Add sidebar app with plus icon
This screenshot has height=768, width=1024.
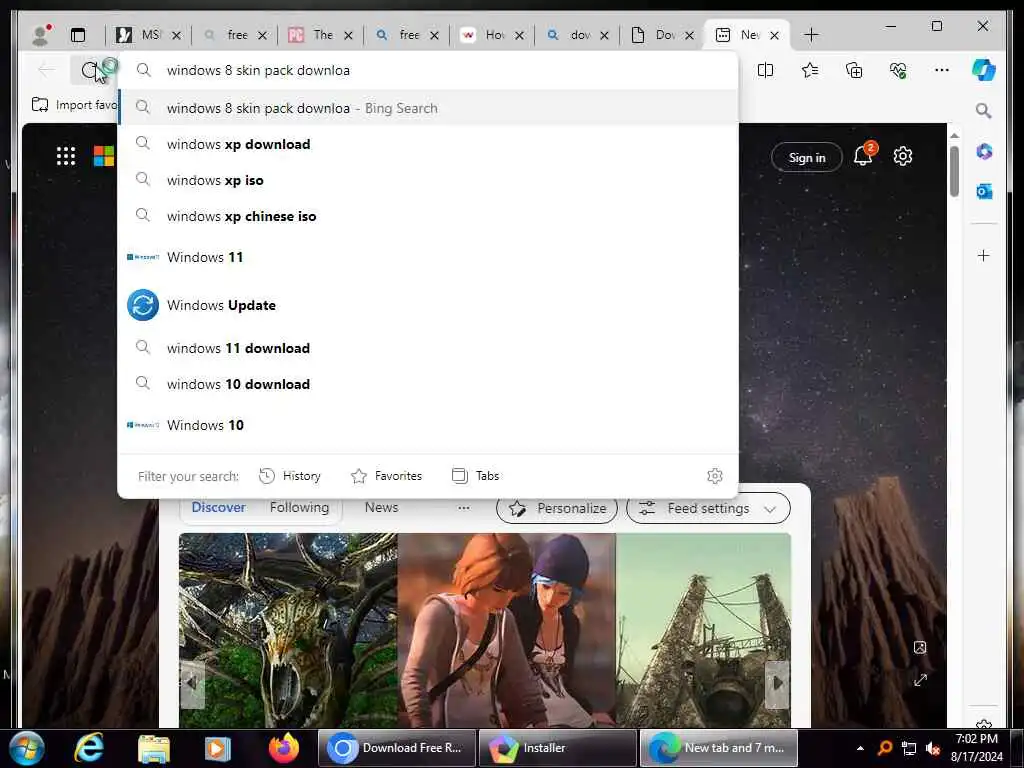(x=984, y=255)
